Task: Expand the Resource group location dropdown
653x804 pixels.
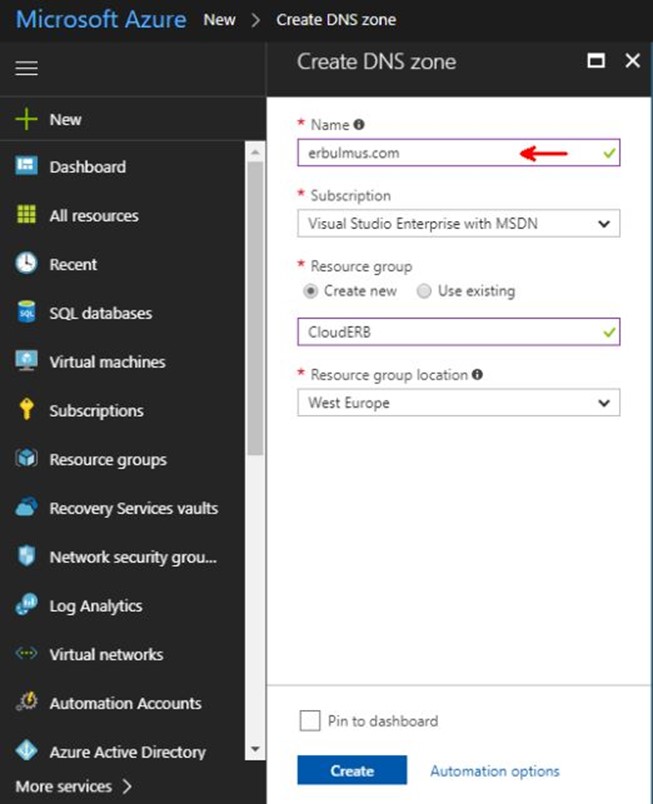Action: (459, 403)
